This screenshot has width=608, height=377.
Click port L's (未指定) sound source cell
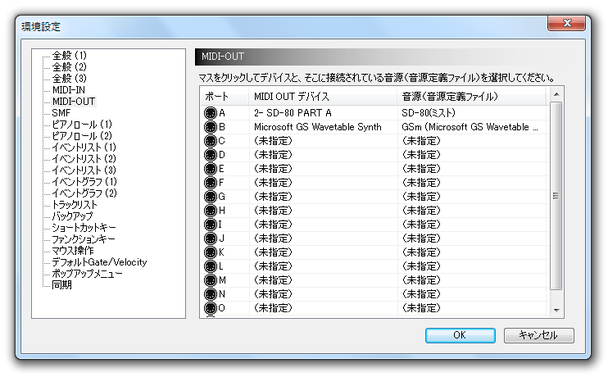coord(472,266)
